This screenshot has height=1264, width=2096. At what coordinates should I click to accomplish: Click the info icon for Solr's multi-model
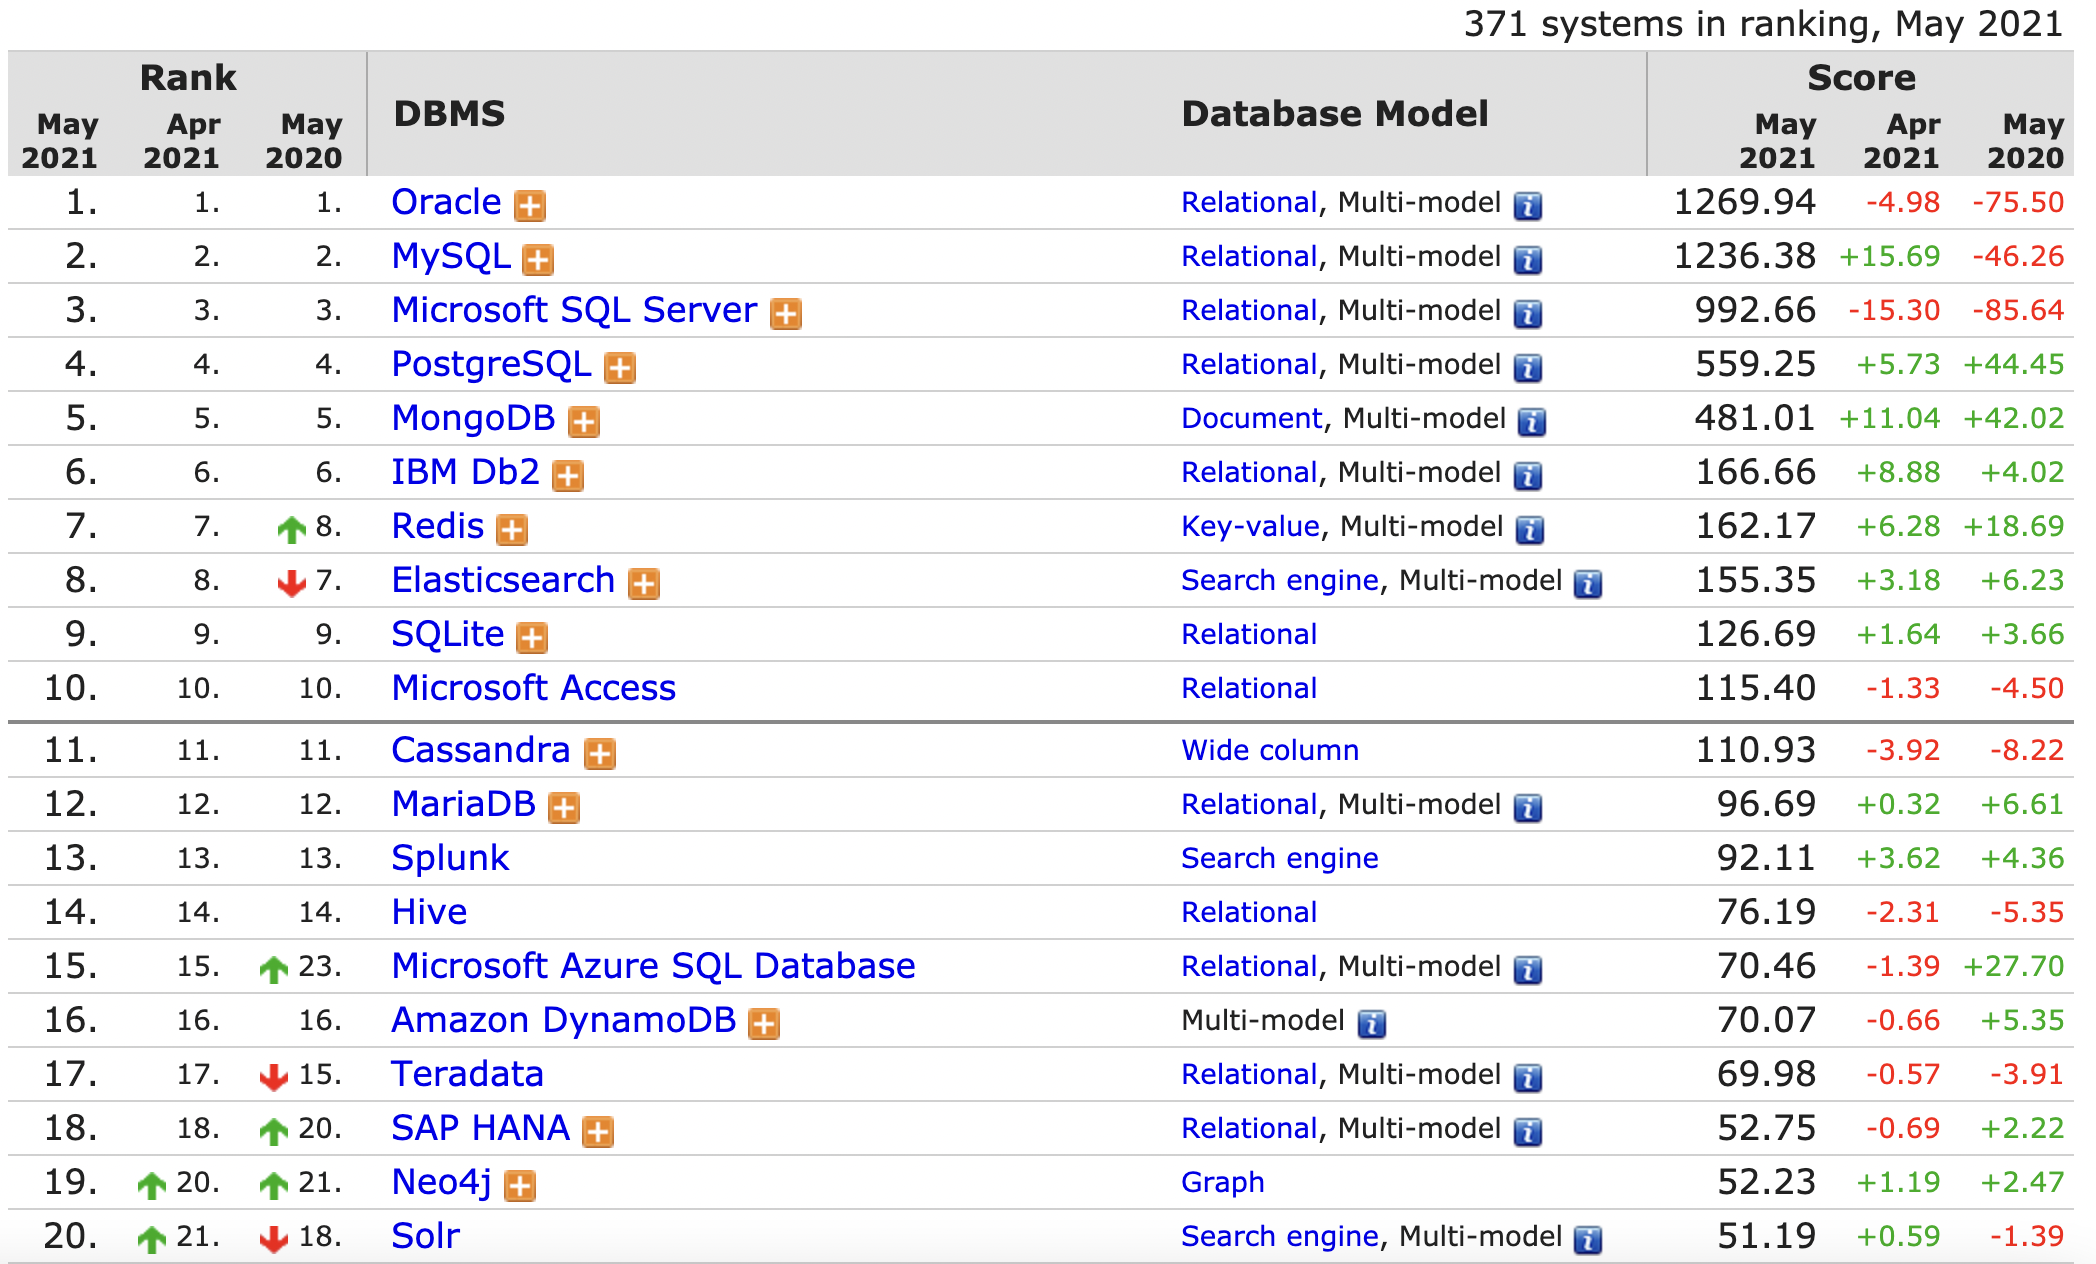(1587, 1240)
